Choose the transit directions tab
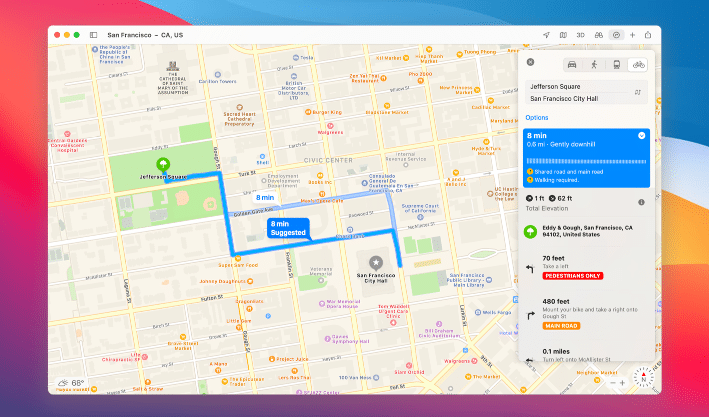Screen dimensions: 709x417 coord(616,63)
